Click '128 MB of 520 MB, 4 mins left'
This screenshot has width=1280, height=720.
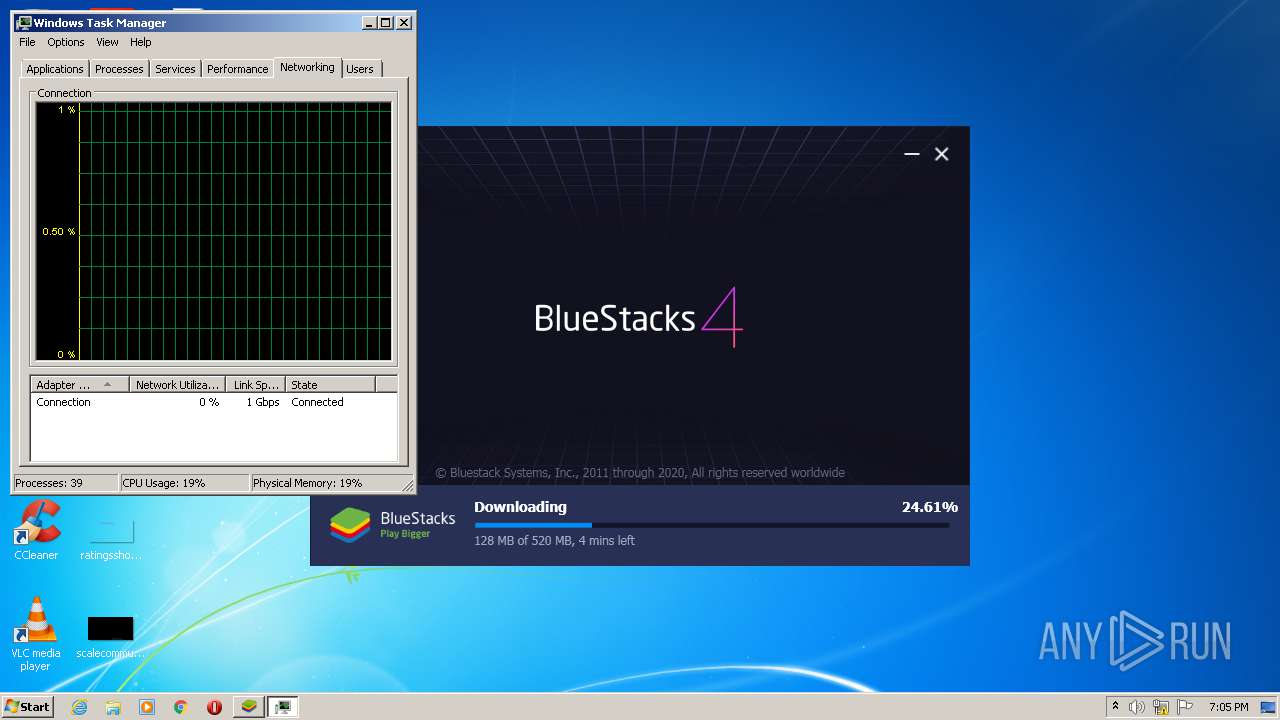pyautogui.click(x=554, y=541)
